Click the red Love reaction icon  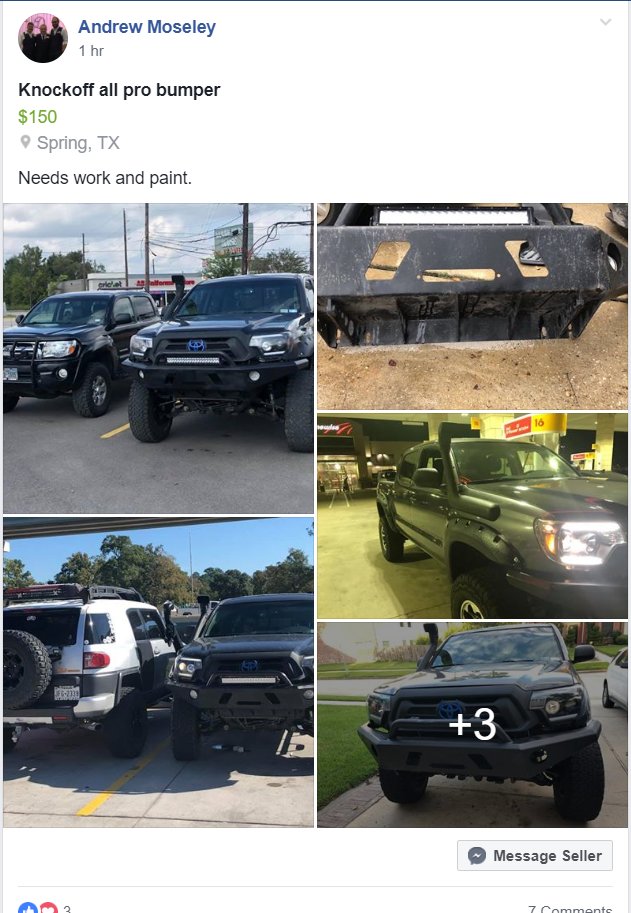click(x=48, y=908)
